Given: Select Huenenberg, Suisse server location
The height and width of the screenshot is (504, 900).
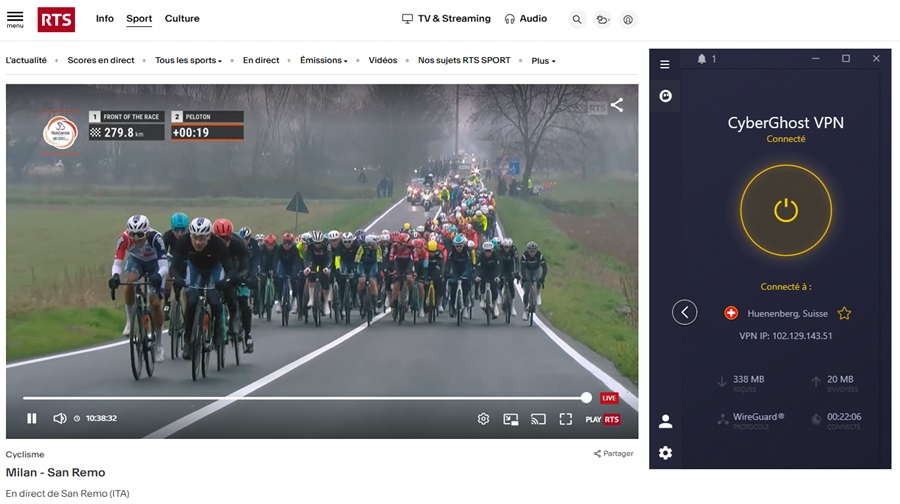Looking at the screenshot, I should 787,313.
